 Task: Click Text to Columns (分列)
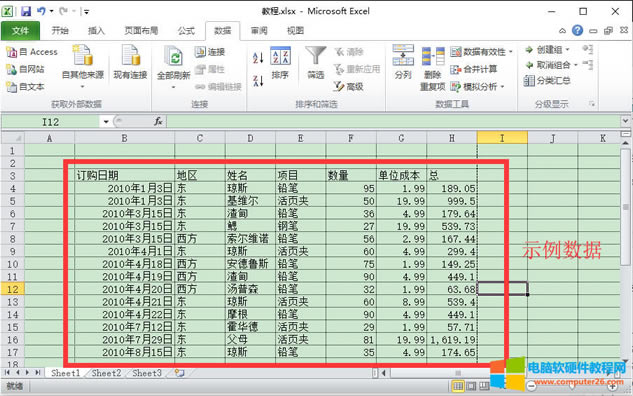[x=403, y=61]
